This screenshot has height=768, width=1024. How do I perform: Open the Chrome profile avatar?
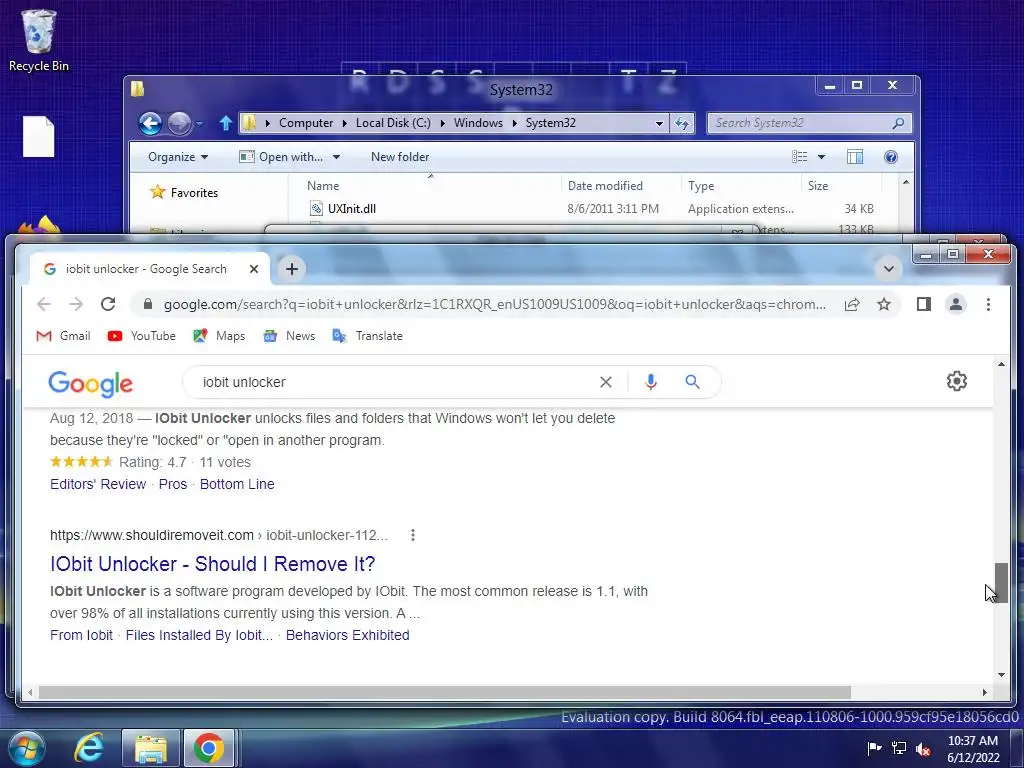[x=955, y=304]
